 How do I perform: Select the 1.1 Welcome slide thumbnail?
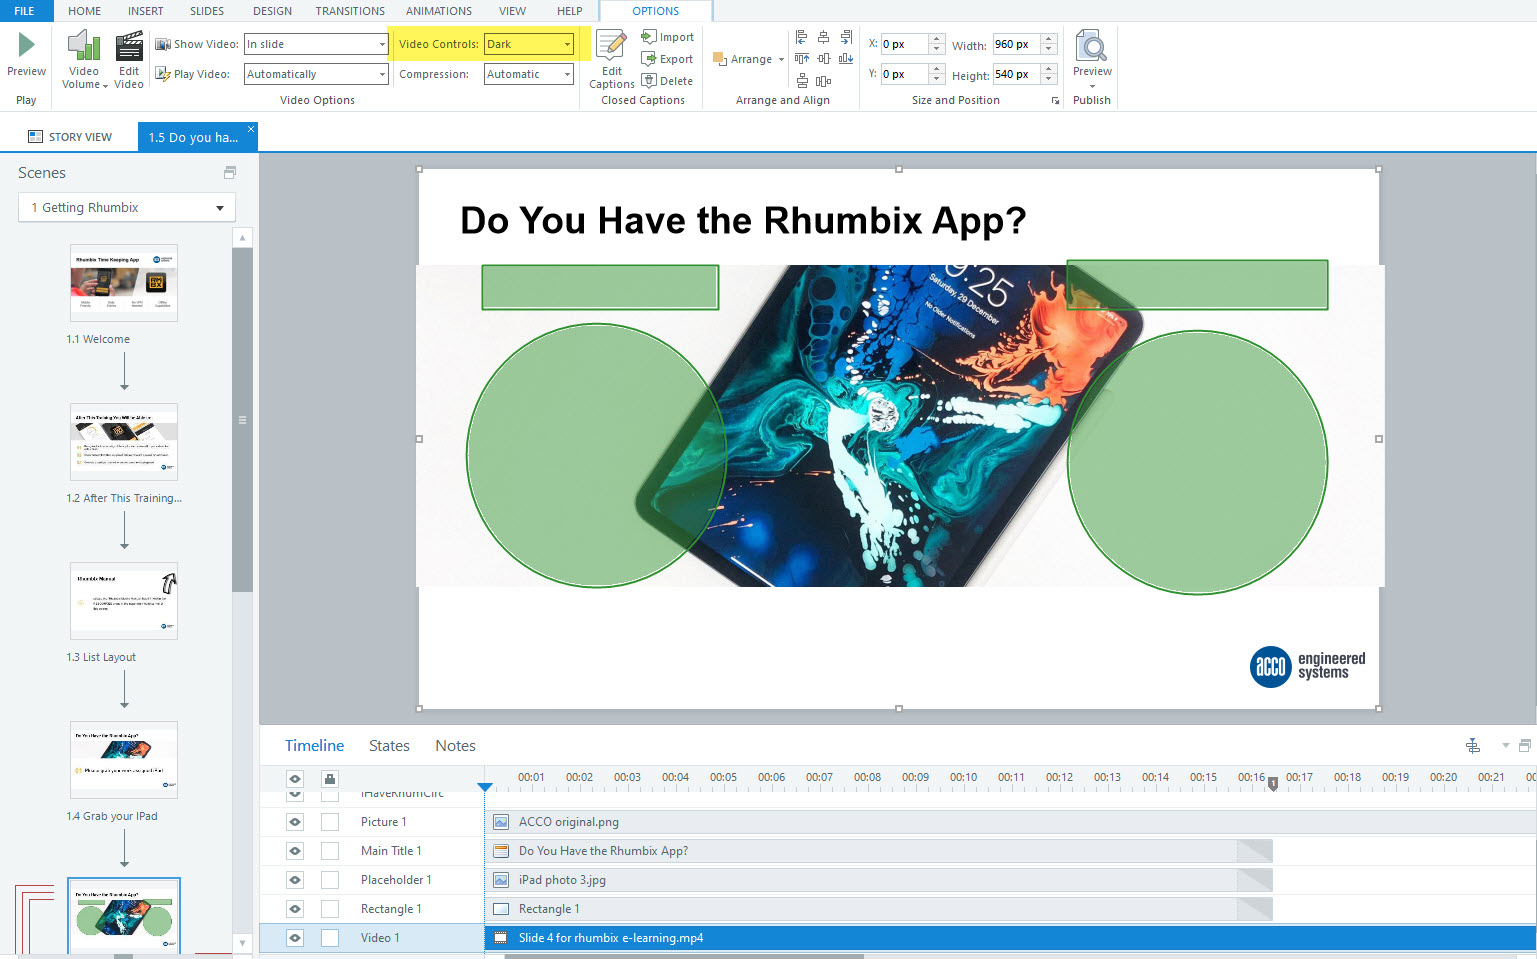pyautogui.click(x=123, y=283)
